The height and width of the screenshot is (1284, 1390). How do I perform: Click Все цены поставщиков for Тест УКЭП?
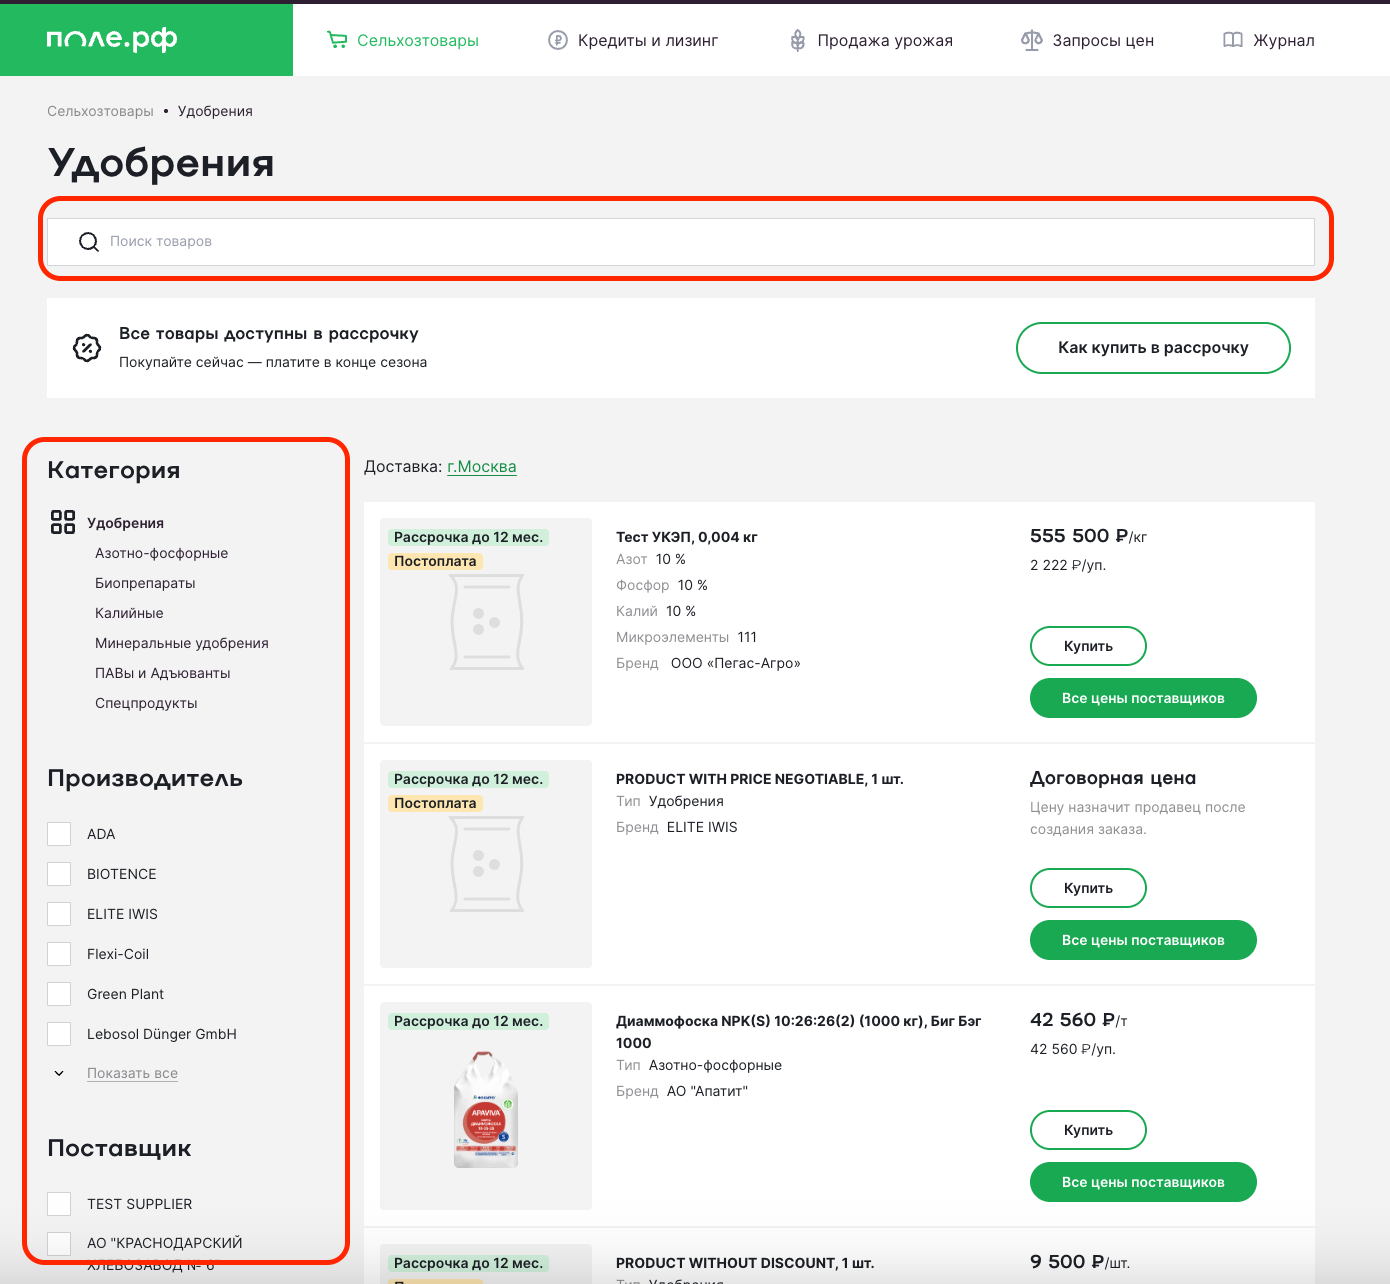[1143, 698]
